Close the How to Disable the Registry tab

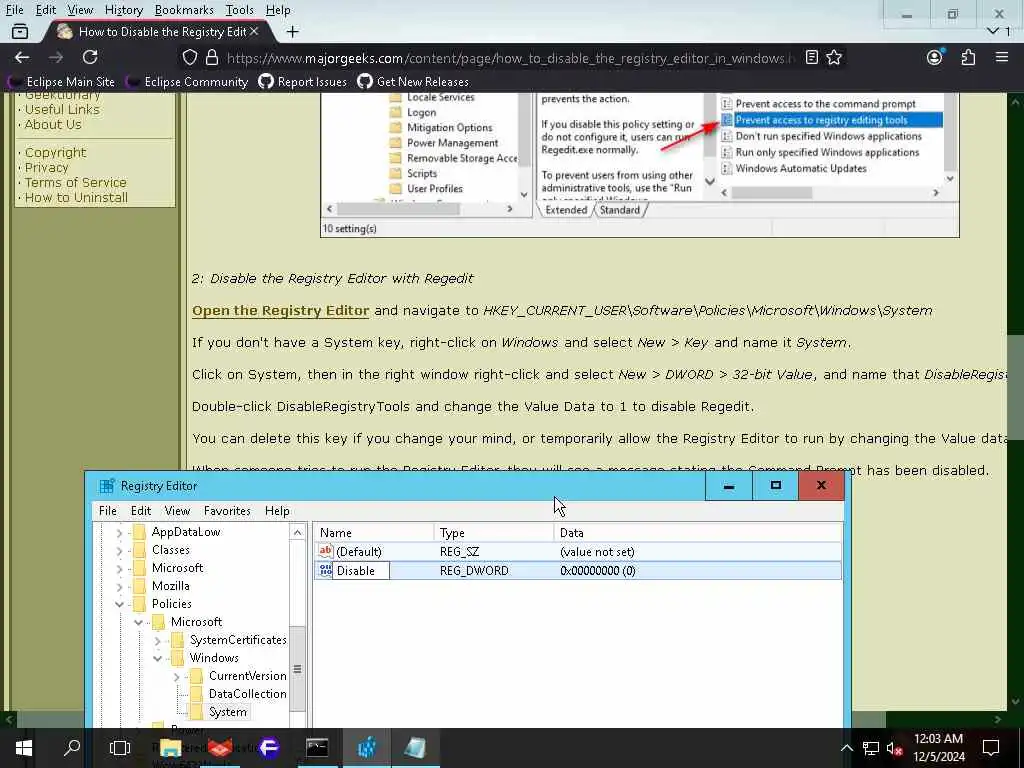click(x=254, y=31)
